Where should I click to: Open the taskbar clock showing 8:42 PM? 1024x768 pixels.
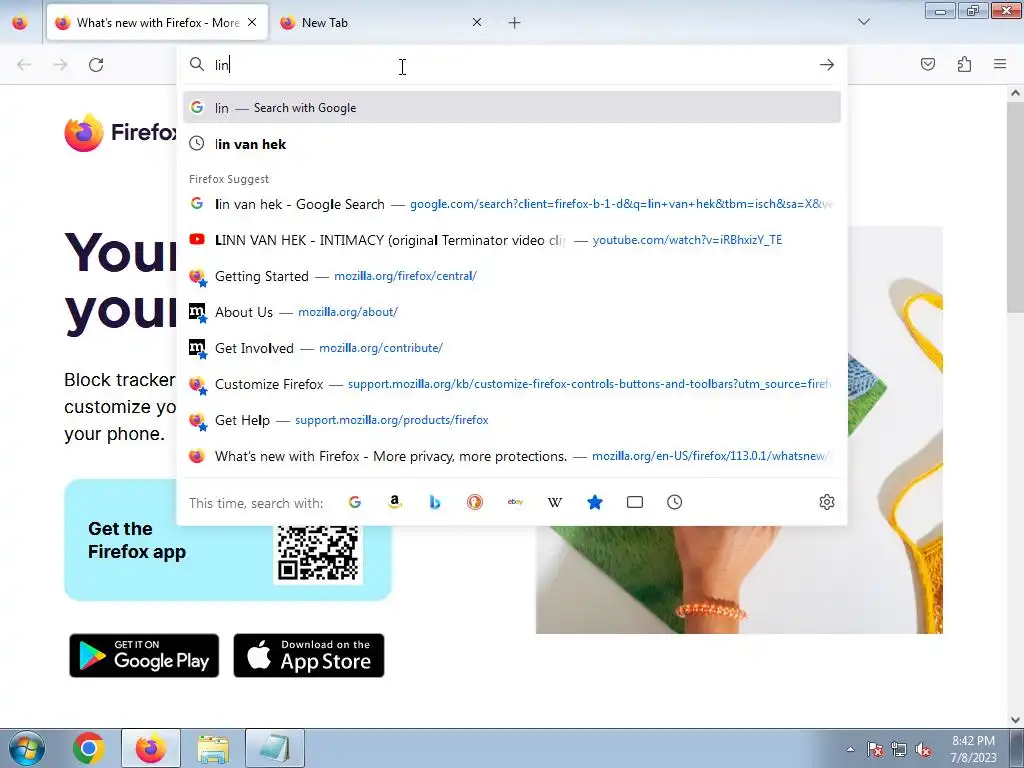click(973, 749)
